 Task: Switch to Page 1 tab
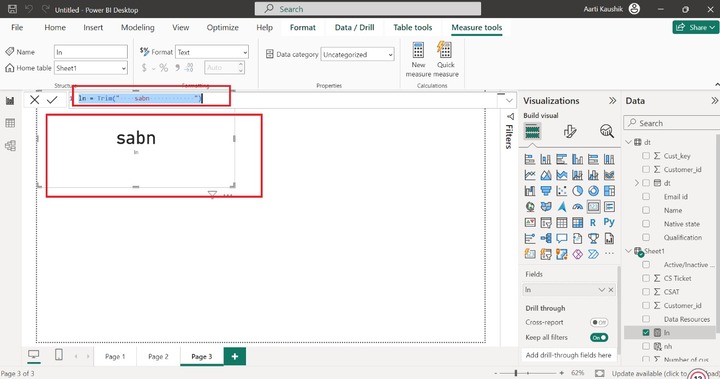[115, 356]
